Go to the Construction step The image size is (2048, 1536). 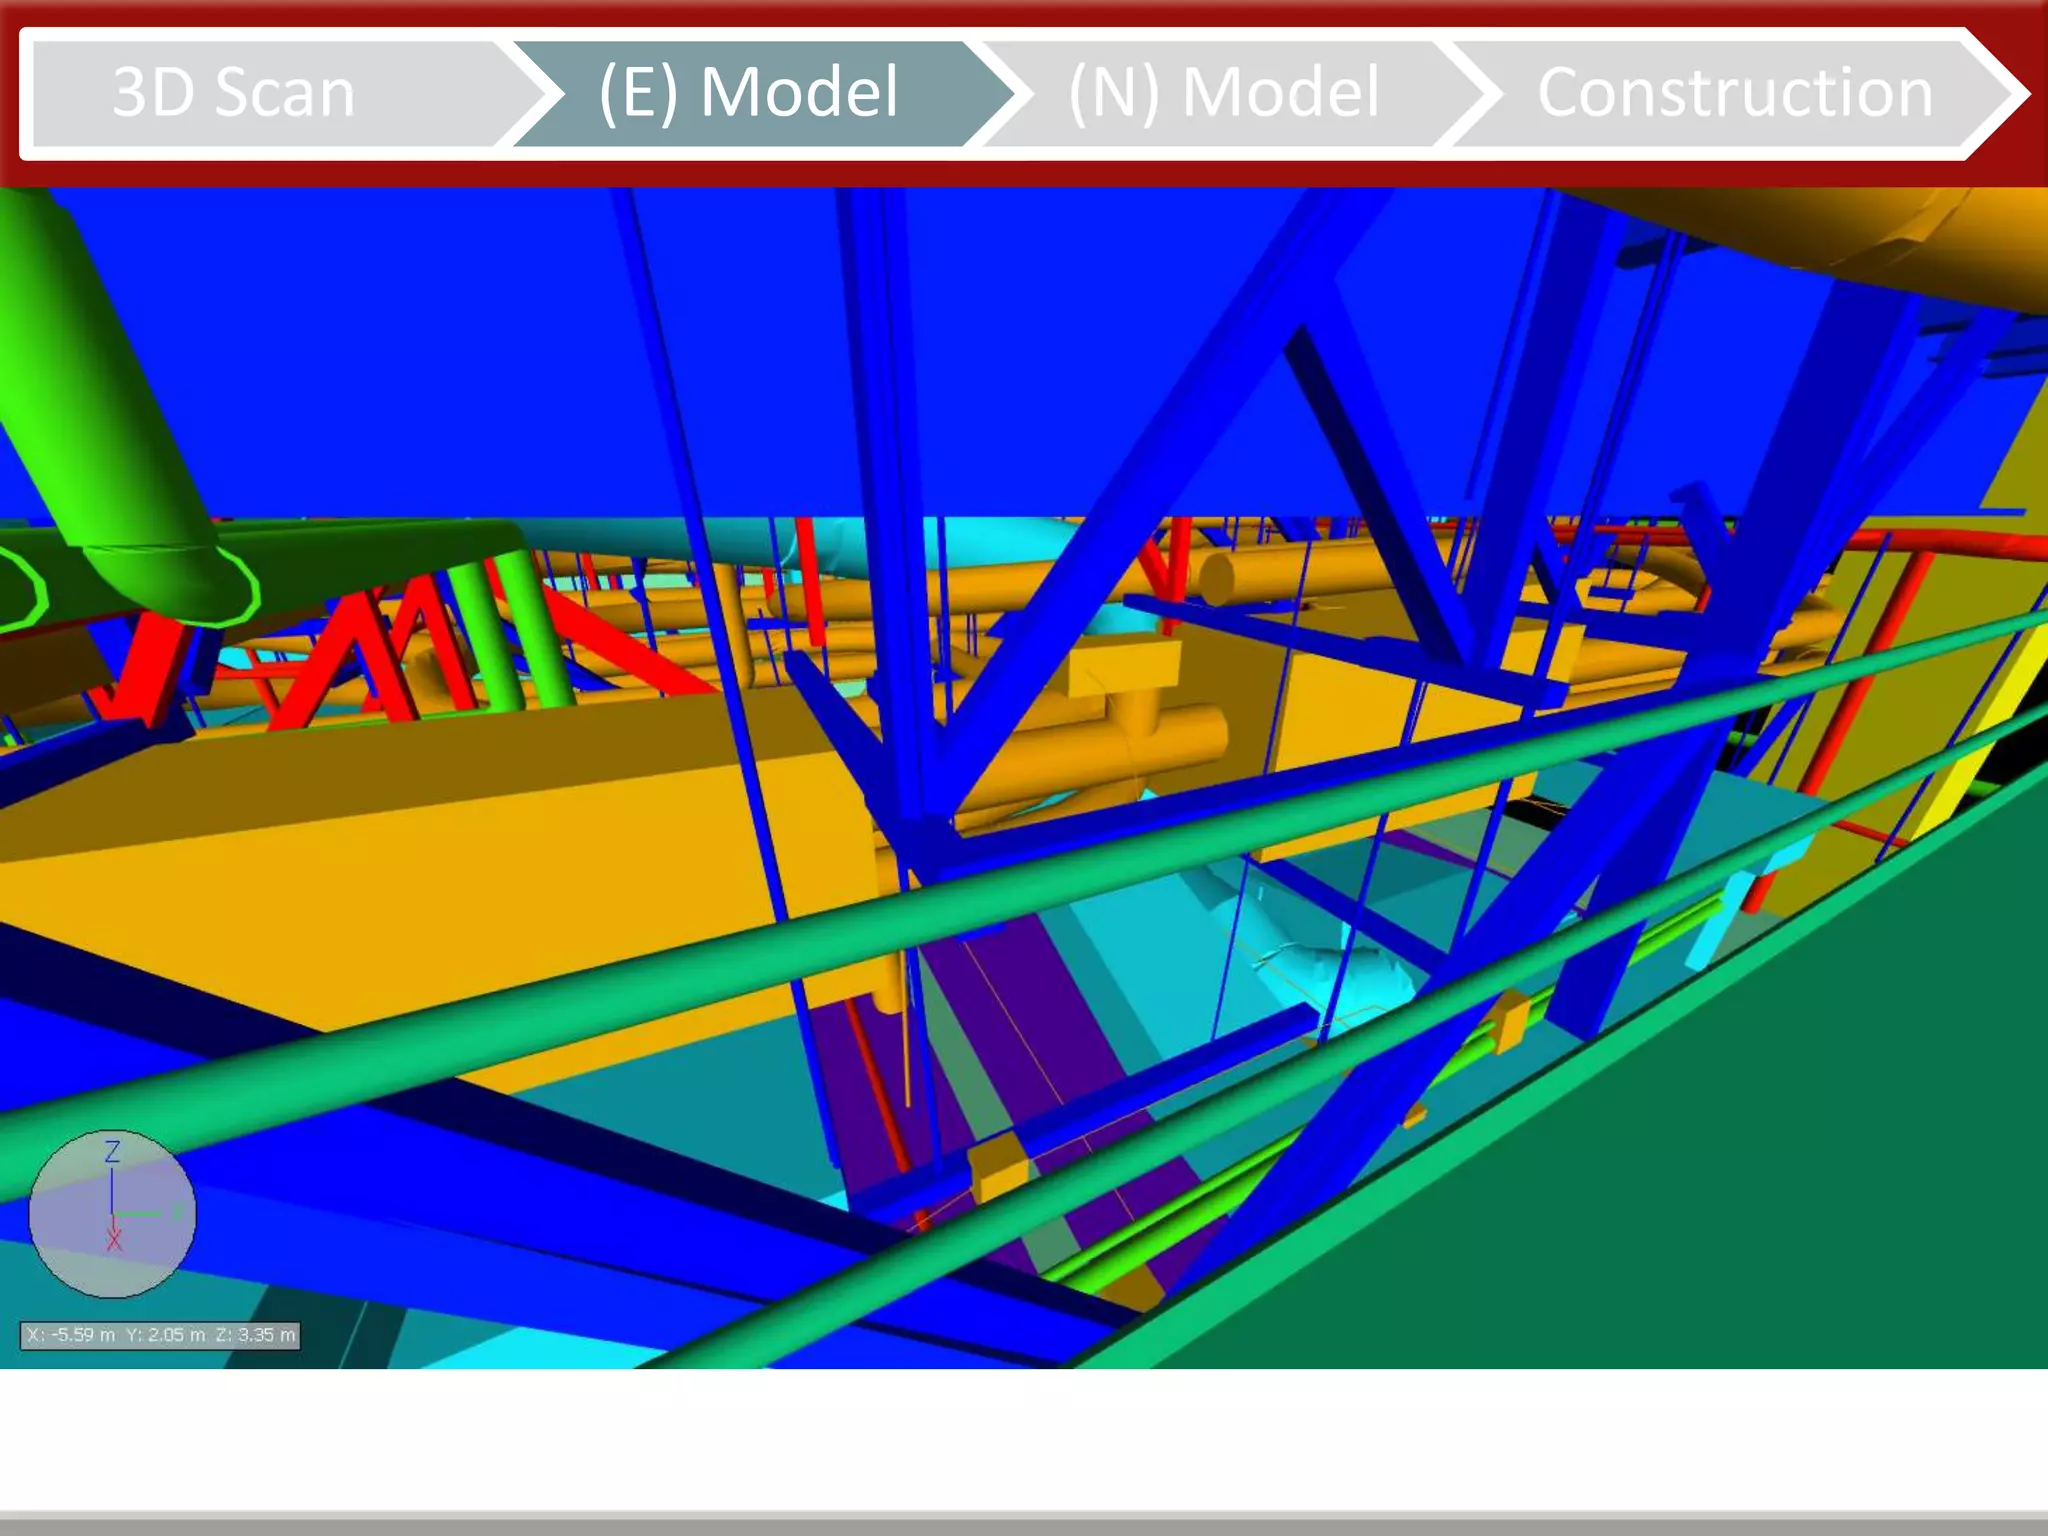pyautogui.click(x=1735, y=94)
